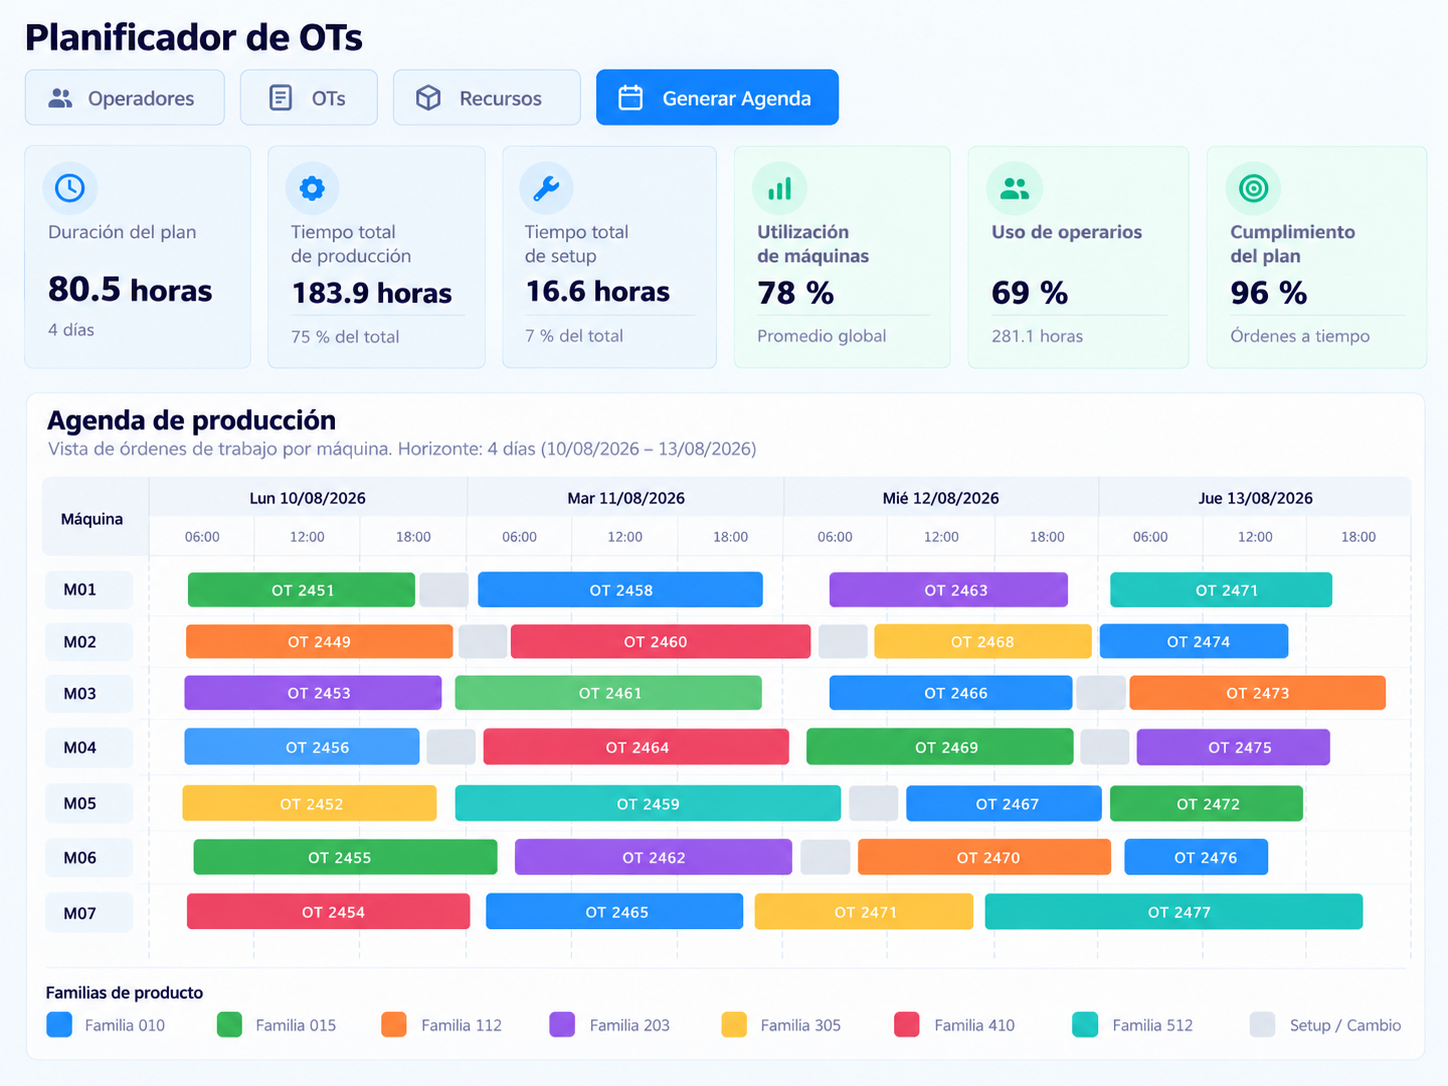Click the gray Setup / Cambio legend swatch
The image size is (1448, 1086).
pyautogui.click(x=1263, y=1025)
